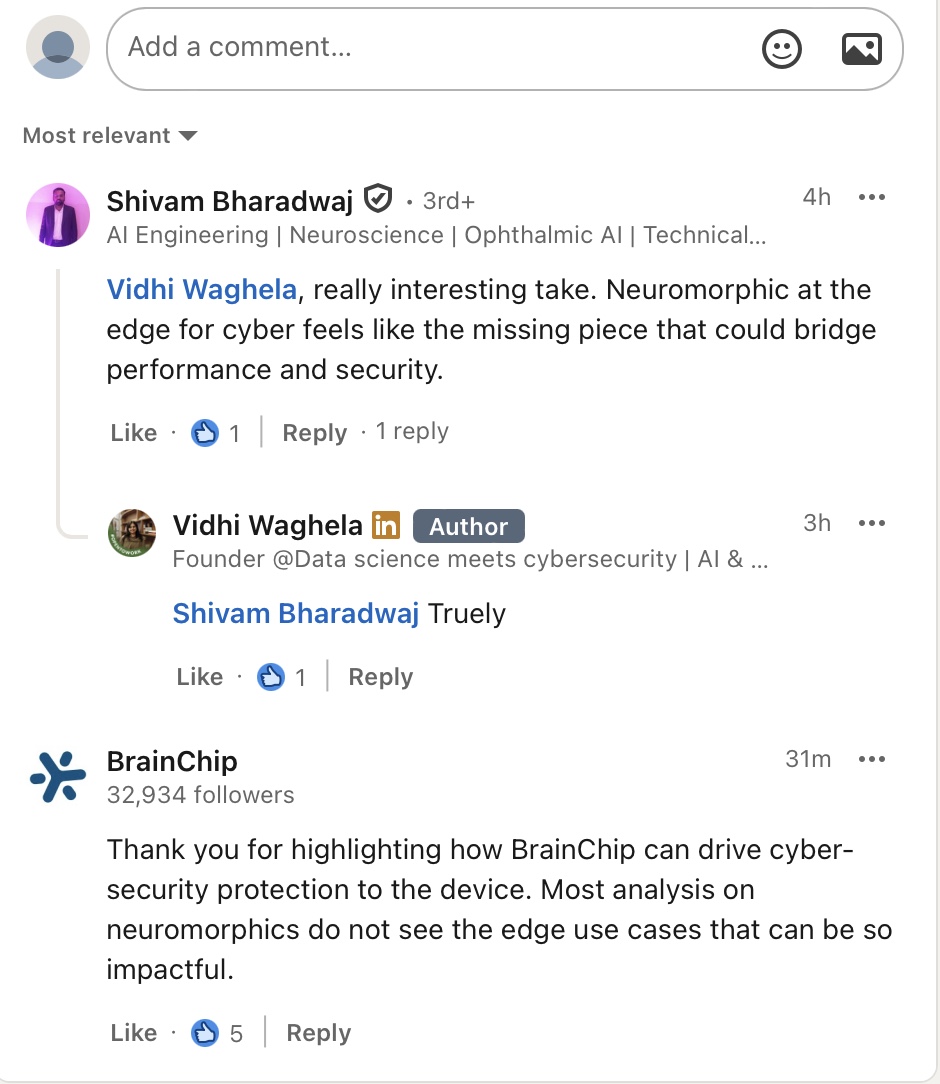Image resolution: width=940 pixels, height=1084 pixels.
Task: Expand the 1 reply thread
Action: click(x=412, y=432)
